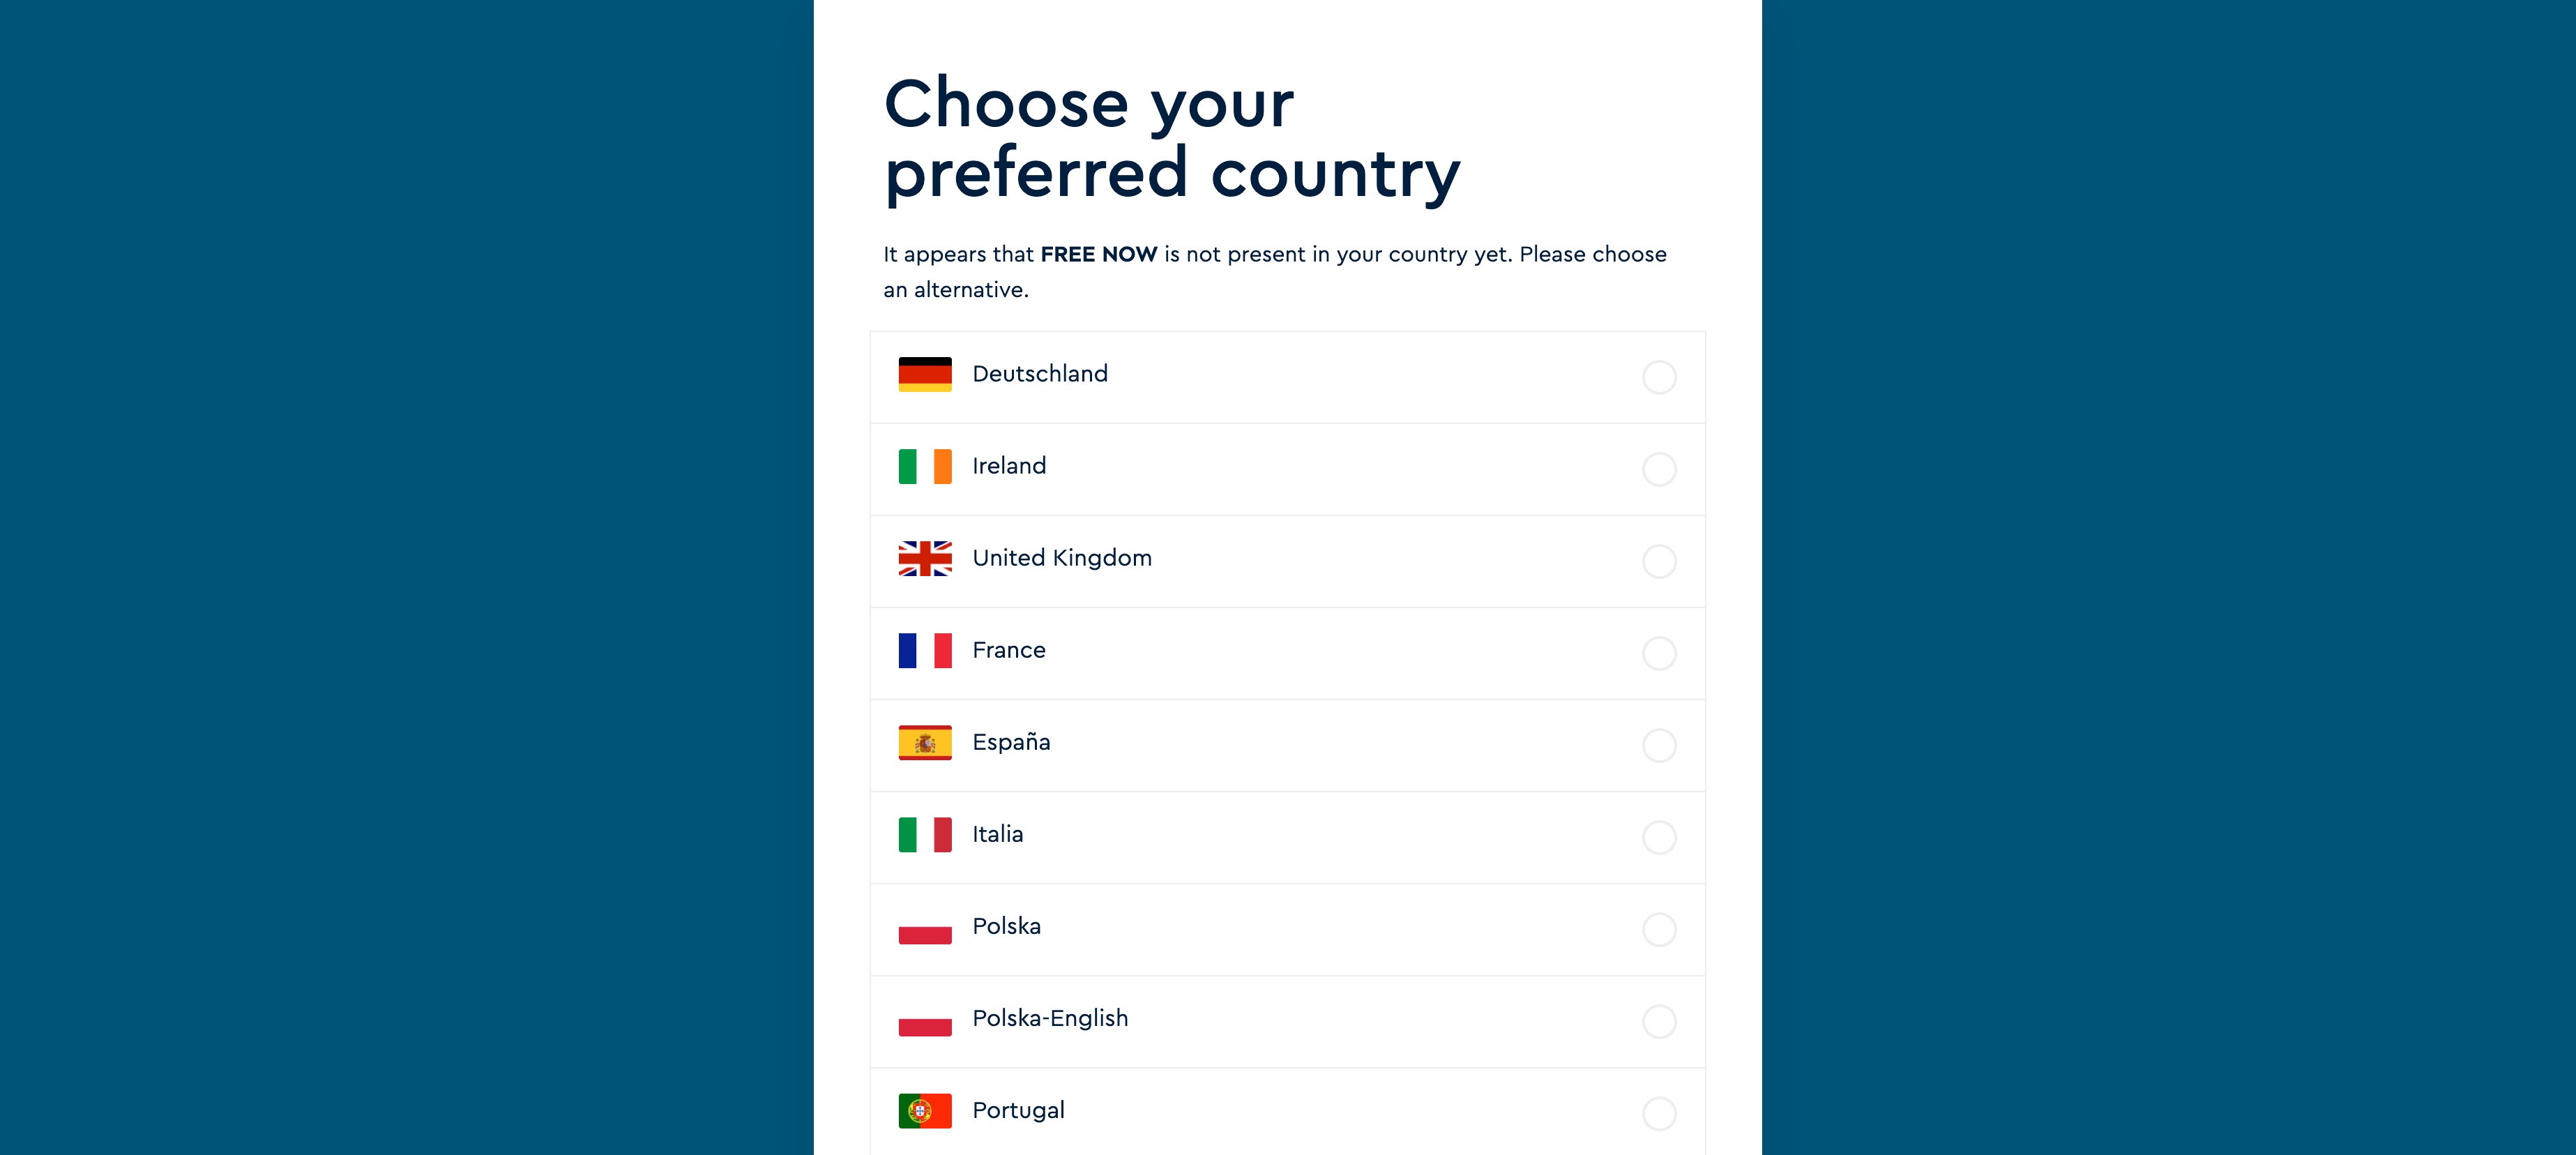Click the French flag icon
Viewport: 2576px width, 1155px height.
coord(925,650)
